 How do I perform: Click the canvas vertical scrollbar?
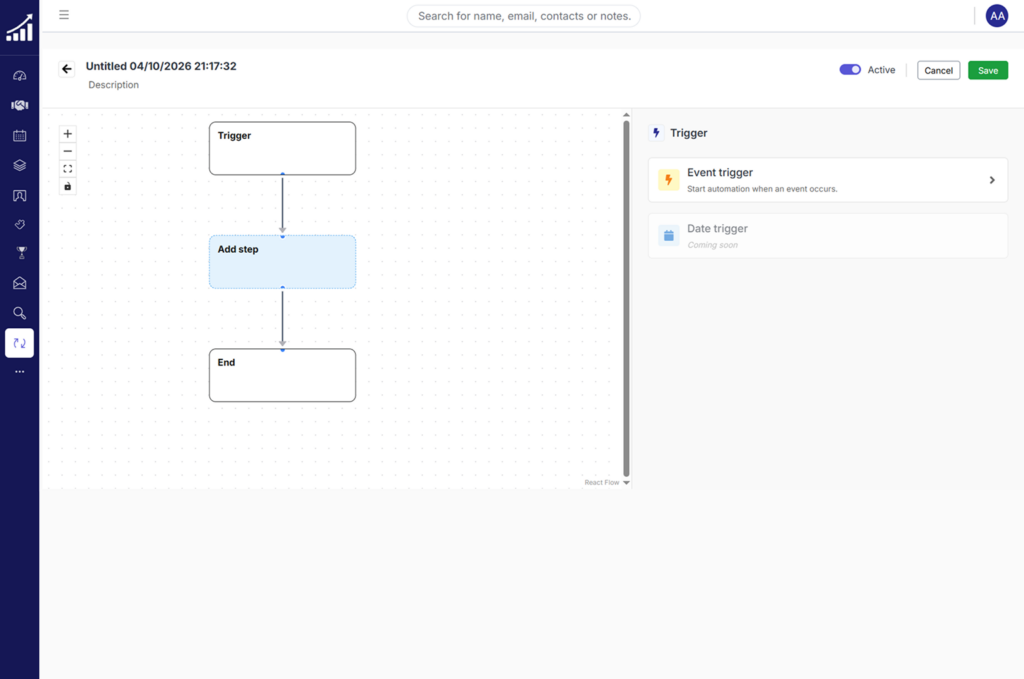[x=627, y=298]
